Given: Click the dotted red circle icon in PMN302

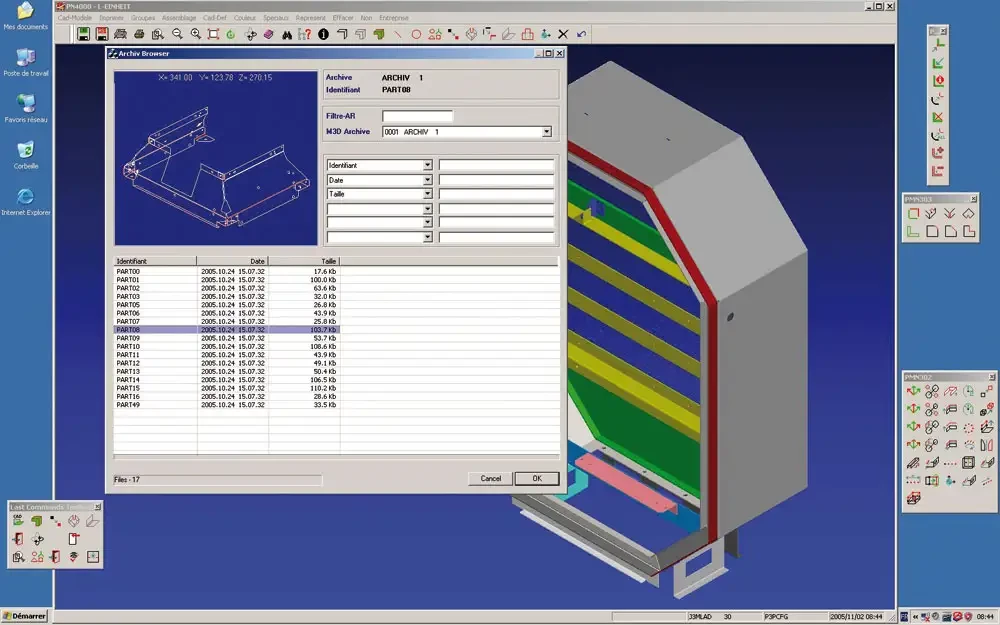Looking at the screenshot, I should point(969,428).
